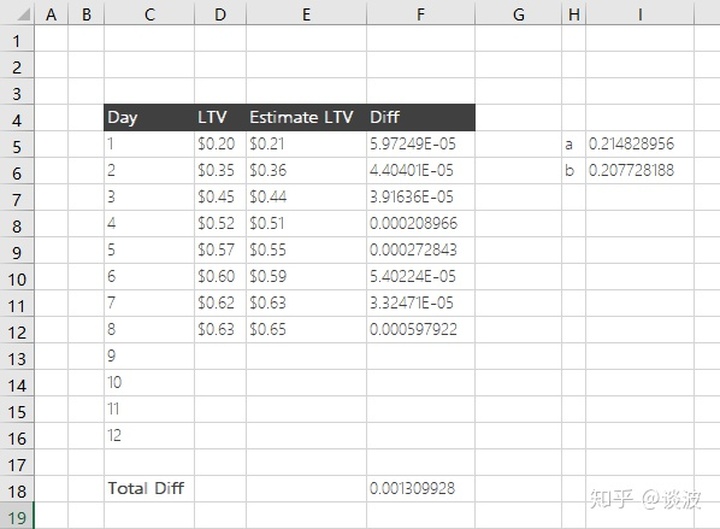Select LTV cell showing $0.52
The height and width of the screenshot is (529, 720).
click(220, 224)
